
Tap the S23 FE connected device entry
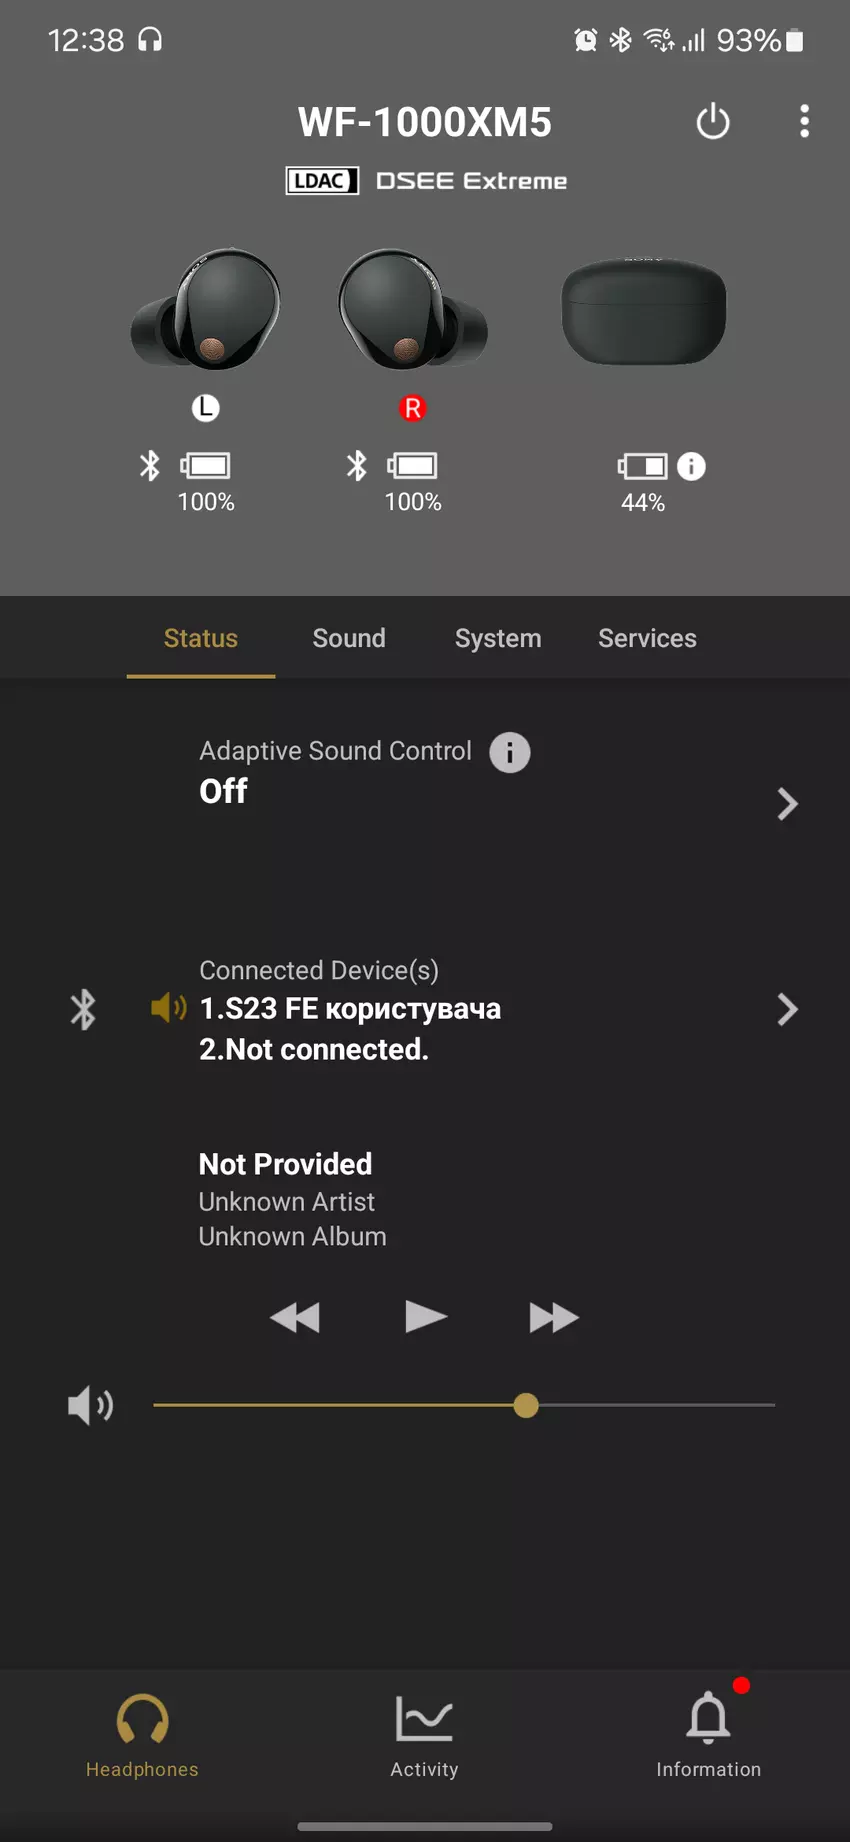(x=350, y=1009)
